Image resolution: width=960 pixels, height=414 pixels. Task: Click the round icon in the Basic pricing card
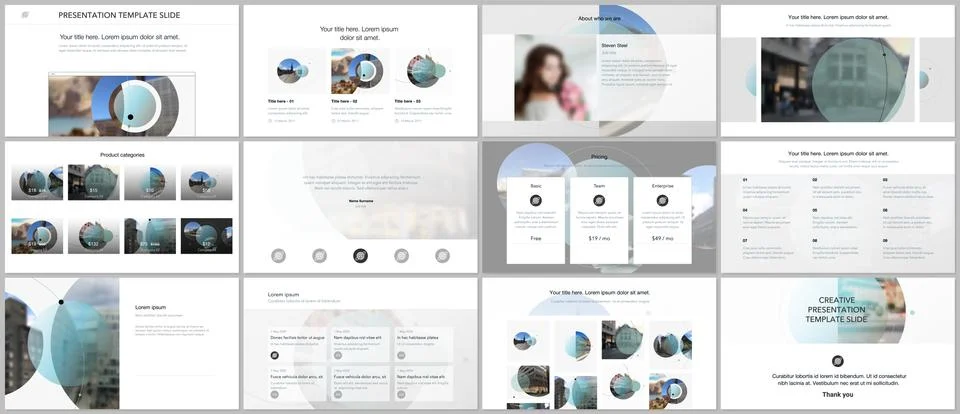[x=536, y=200]
